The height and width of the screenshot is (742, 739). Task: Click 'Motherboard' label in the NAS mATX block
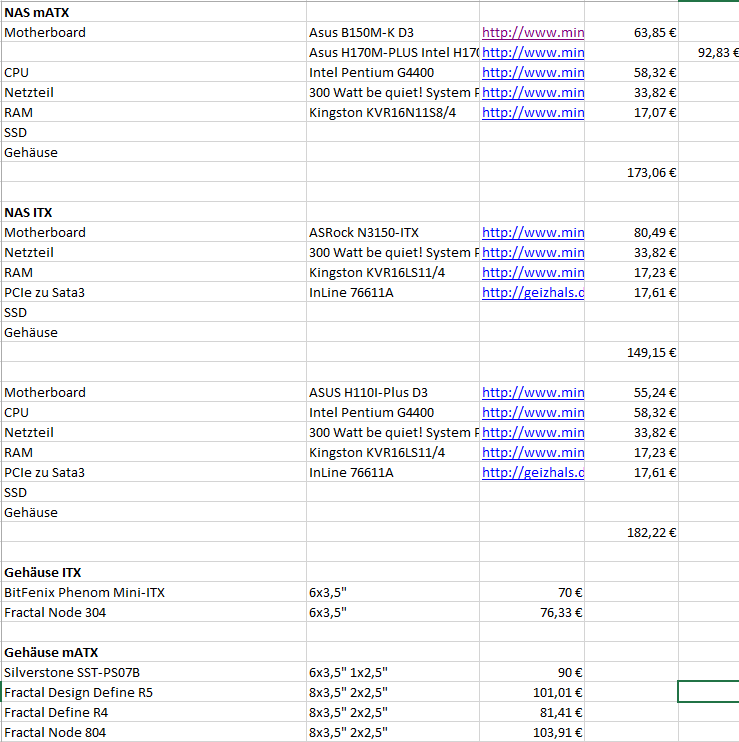click(45, 32)
